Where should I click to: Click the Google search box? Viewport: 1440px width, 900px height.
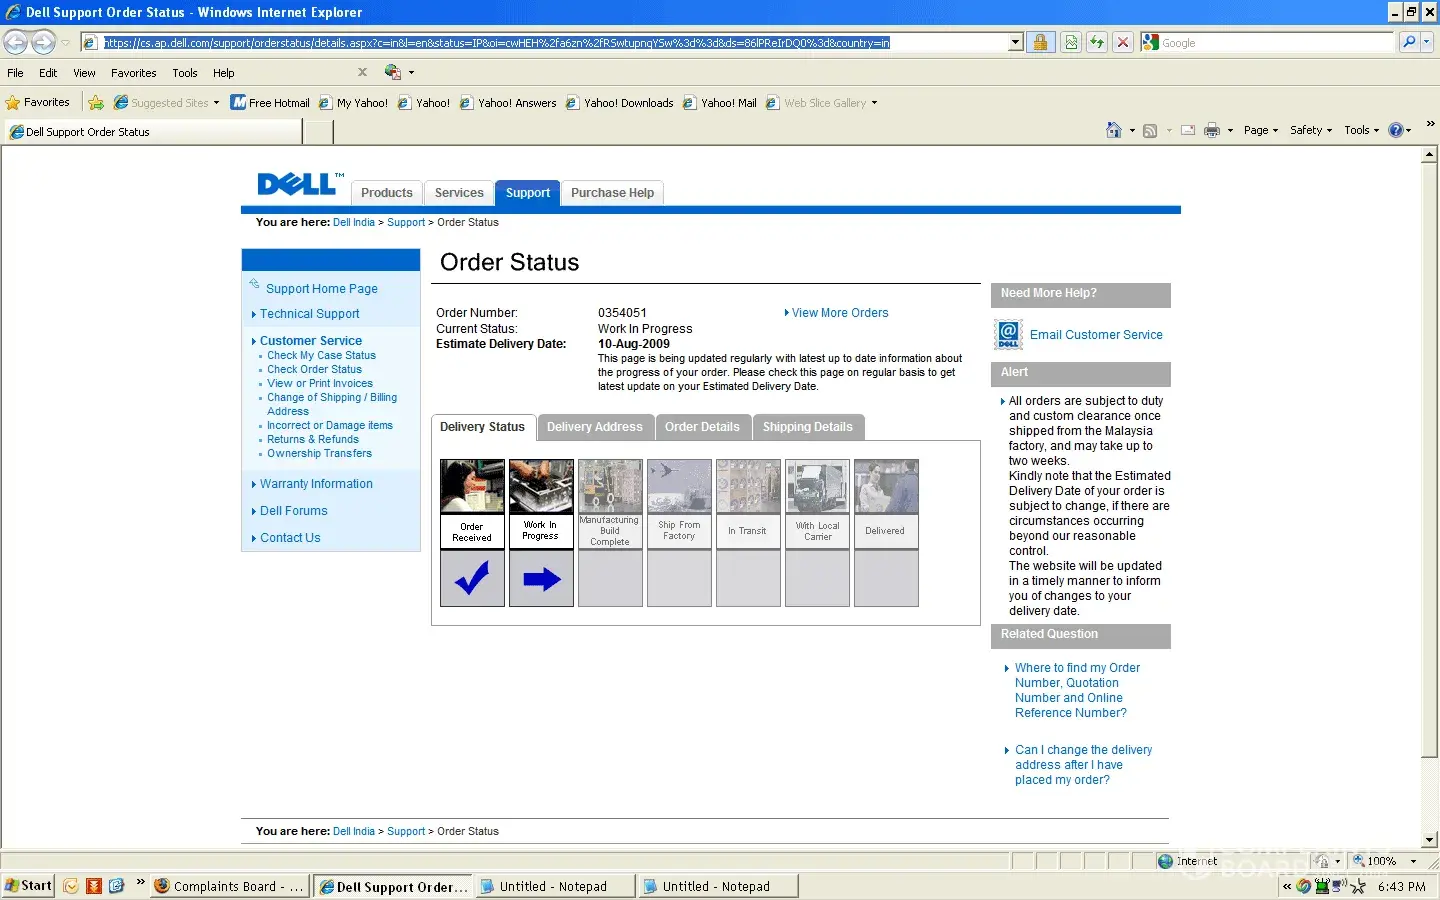point(1267,43)
